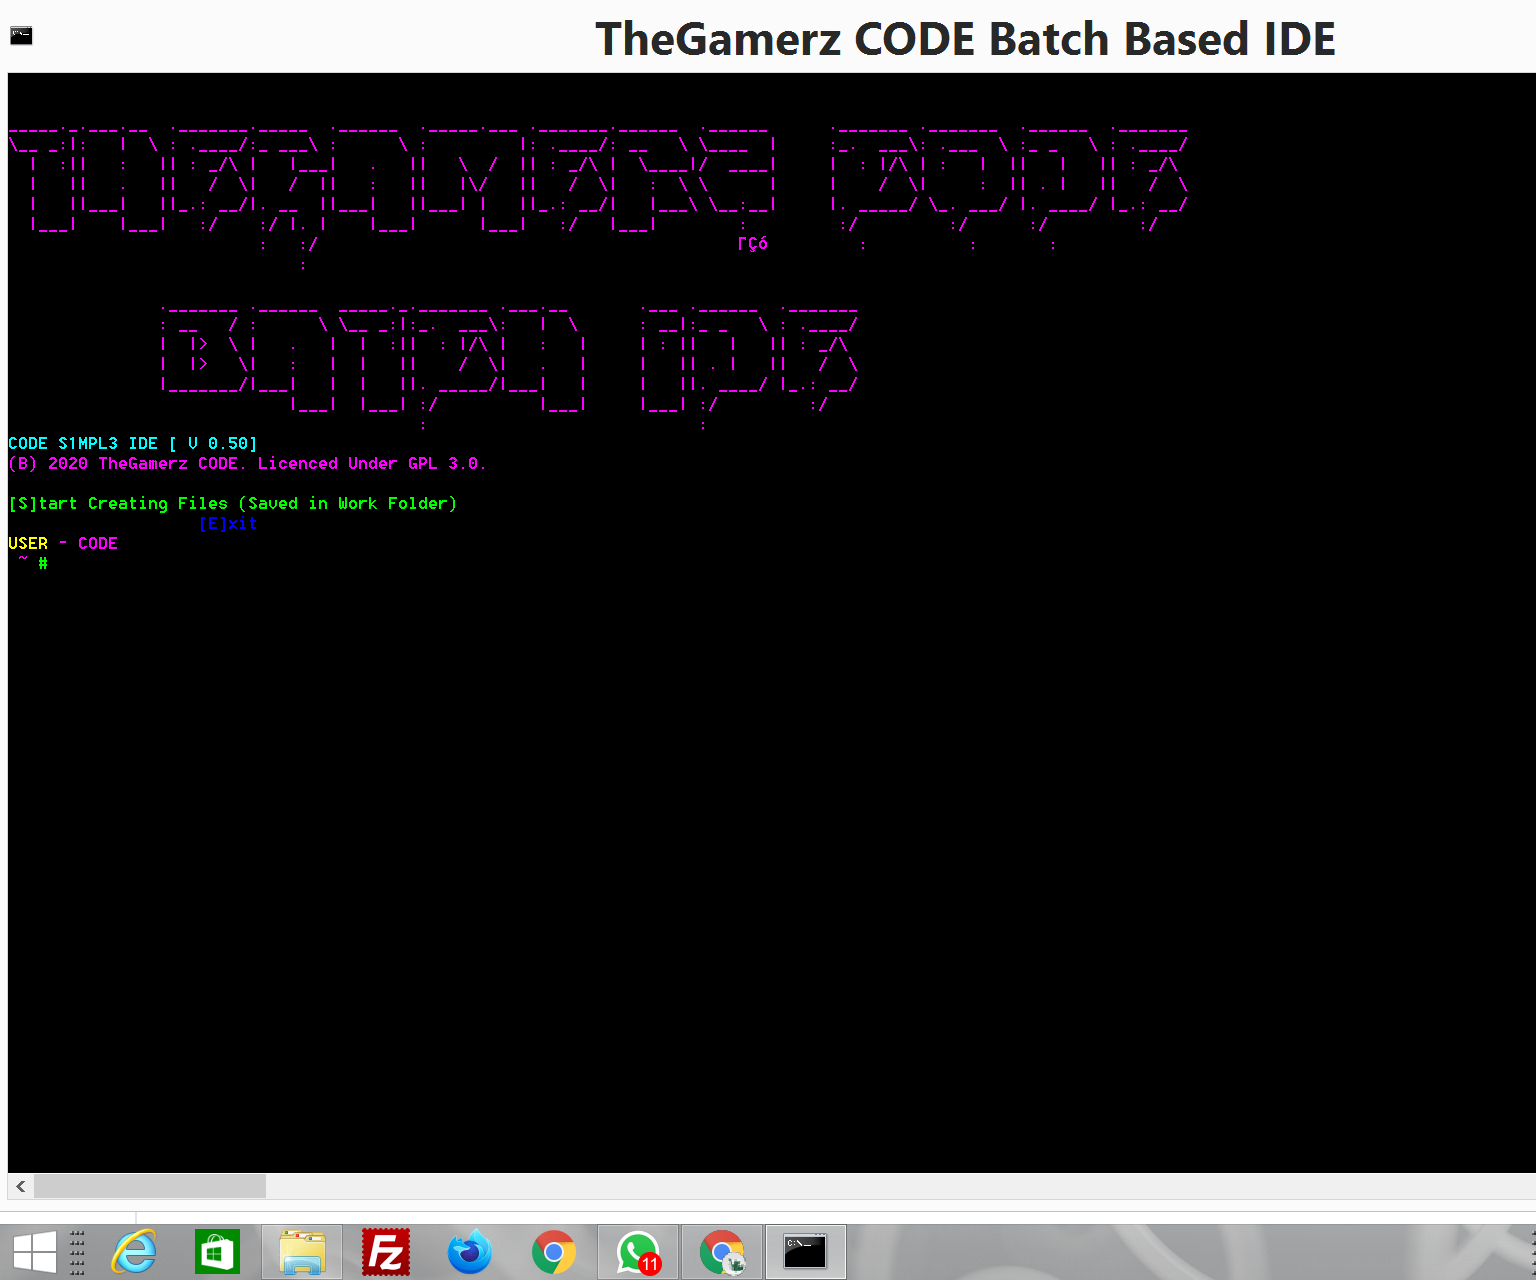
Task: Click the pinned apps grid beside the Start button
Action: click(77, 1251)
